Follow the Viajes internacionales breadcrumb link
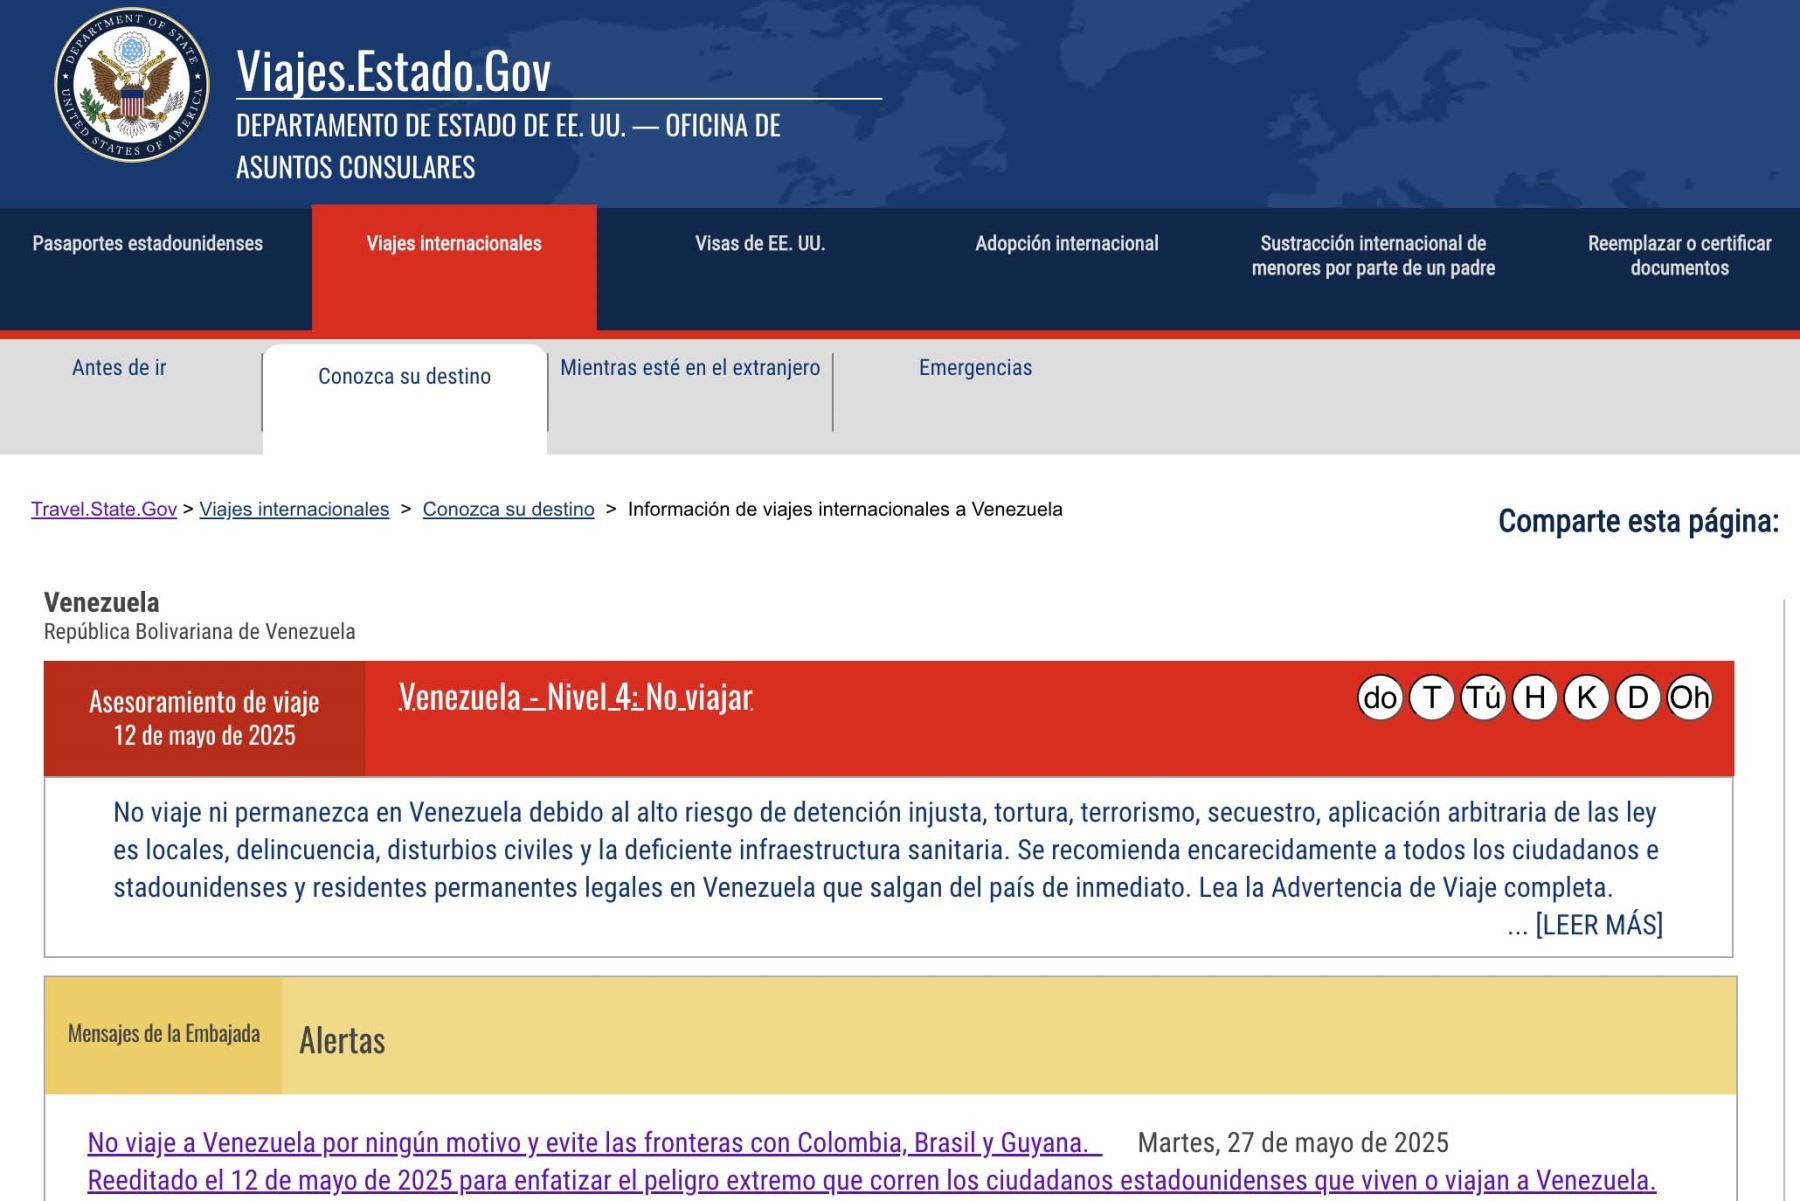Screen dimensions: 1800x1201 tap(294, 509)
